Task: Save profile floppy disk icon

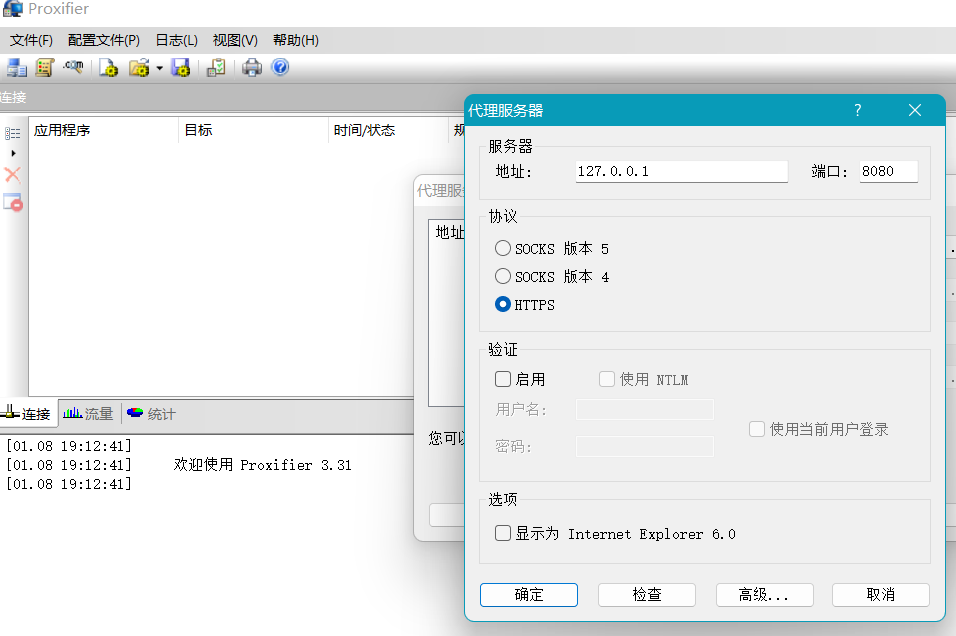Action: tap(181, 68)
